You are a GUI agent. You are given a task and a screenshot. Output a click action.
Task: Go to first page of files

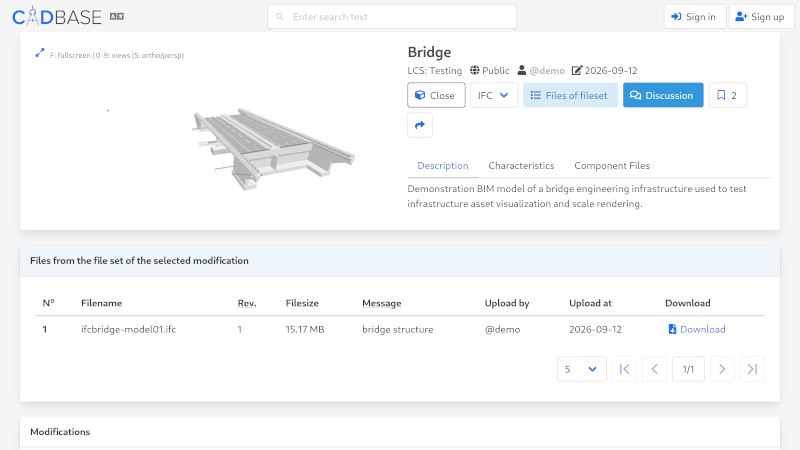tap(624, 368)
